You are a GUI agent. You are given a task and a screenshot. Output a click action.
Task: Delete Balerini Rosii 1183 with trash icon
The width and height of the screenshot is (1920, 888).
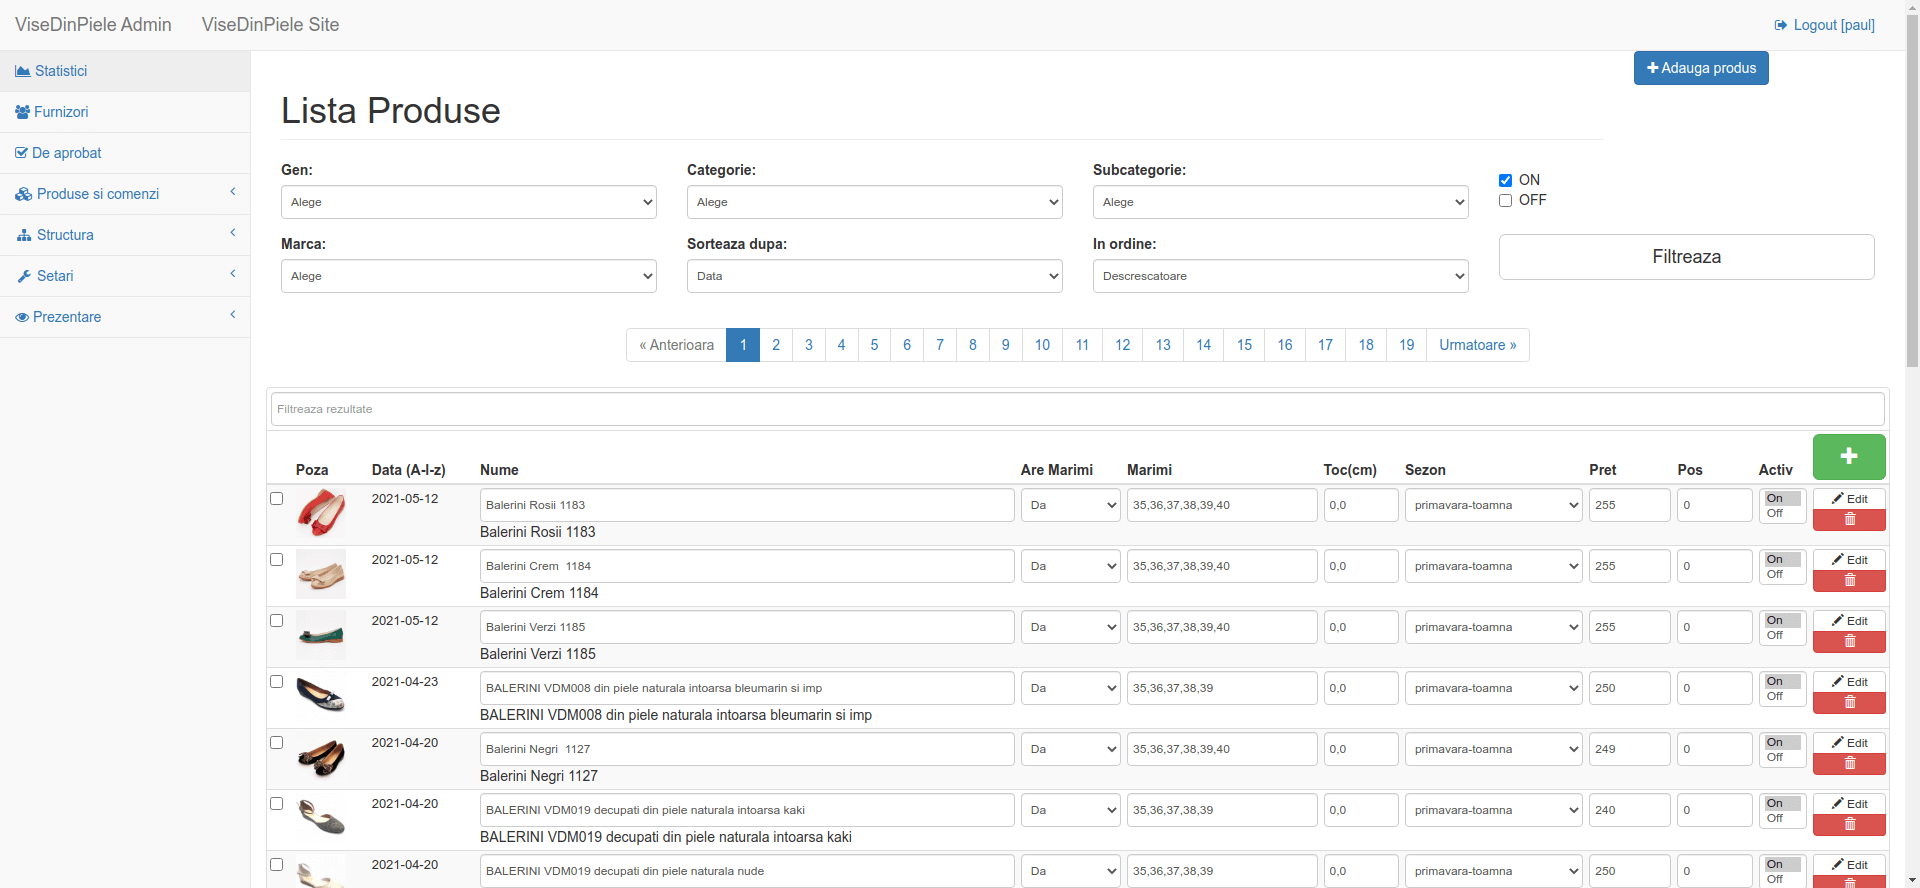(x=1849, y=520)
